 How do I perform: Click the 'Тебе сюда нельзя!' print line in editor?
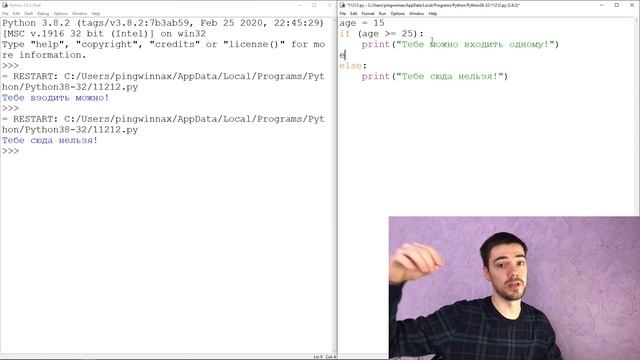click(435, 76)
